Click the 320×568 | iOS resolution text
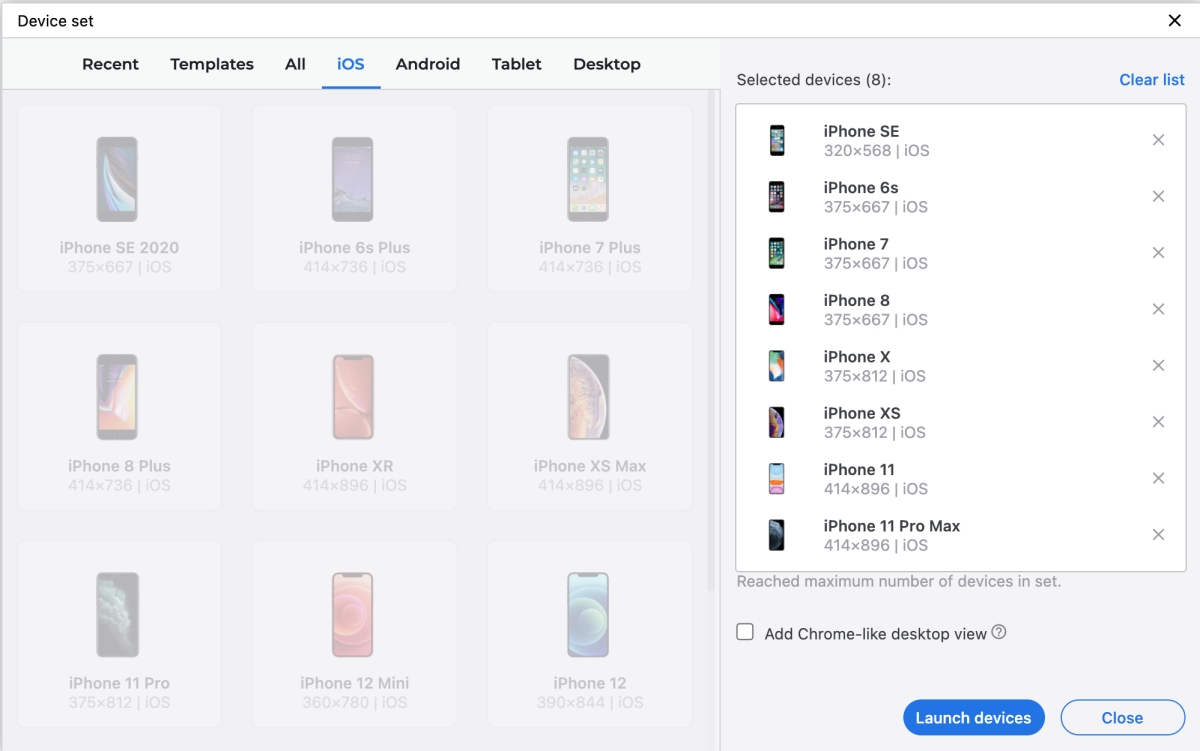The width and height of the screenshot is (1200, 751). click(876, 151)
